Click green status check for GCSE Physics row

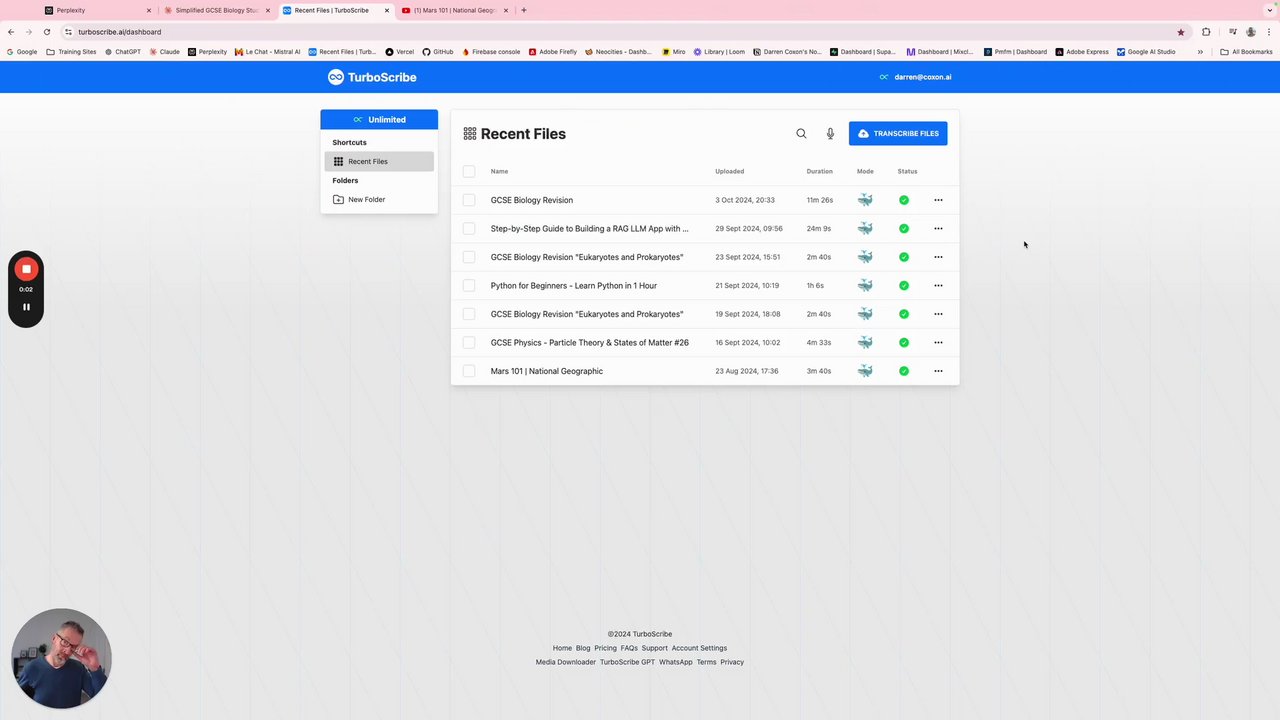(904, 342)
